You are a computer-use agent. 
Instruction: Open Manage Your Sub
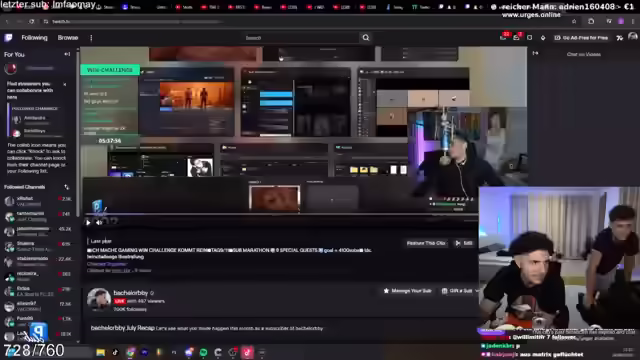tap(407, 291)
